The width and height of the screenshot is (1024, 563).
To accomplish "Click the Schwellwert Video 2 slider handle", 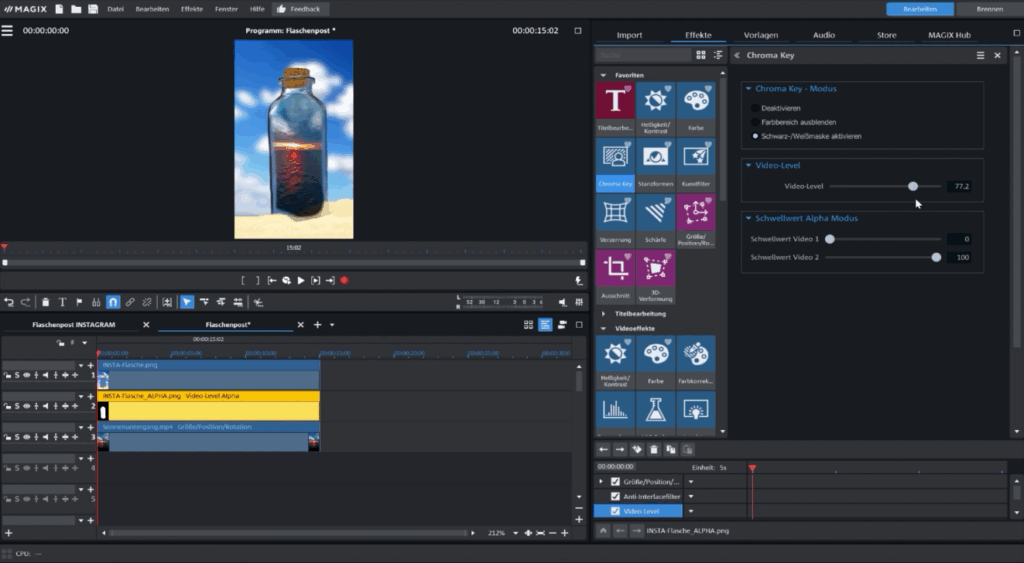I will (x=936, y=257).
